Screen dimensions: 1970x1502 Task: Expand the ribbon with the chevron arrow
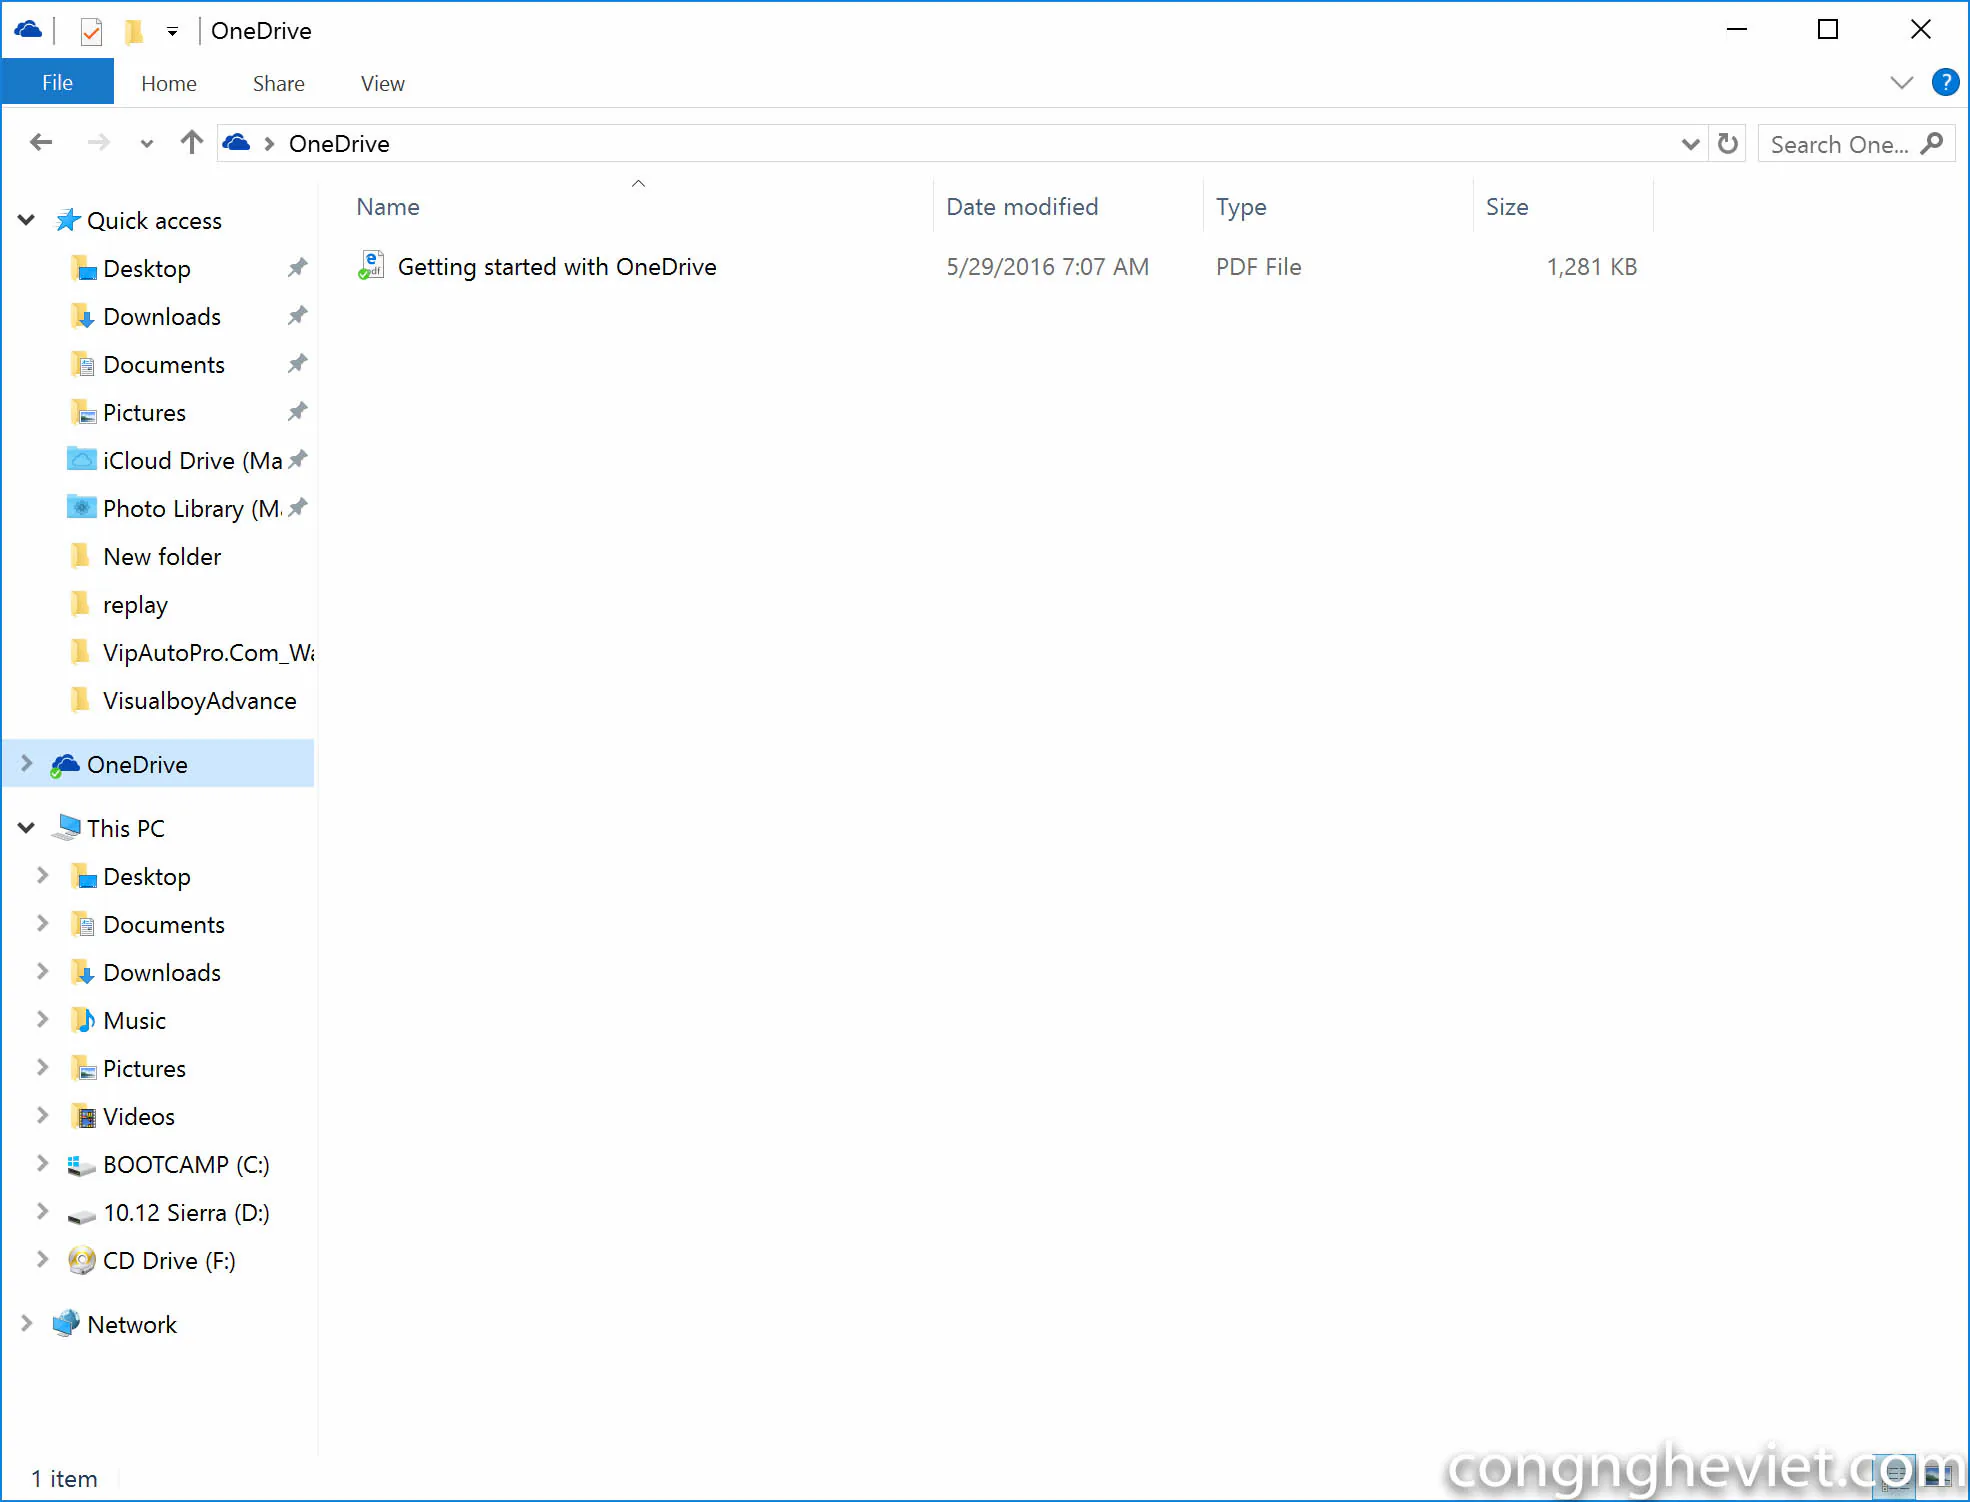tap(1901, 83)
